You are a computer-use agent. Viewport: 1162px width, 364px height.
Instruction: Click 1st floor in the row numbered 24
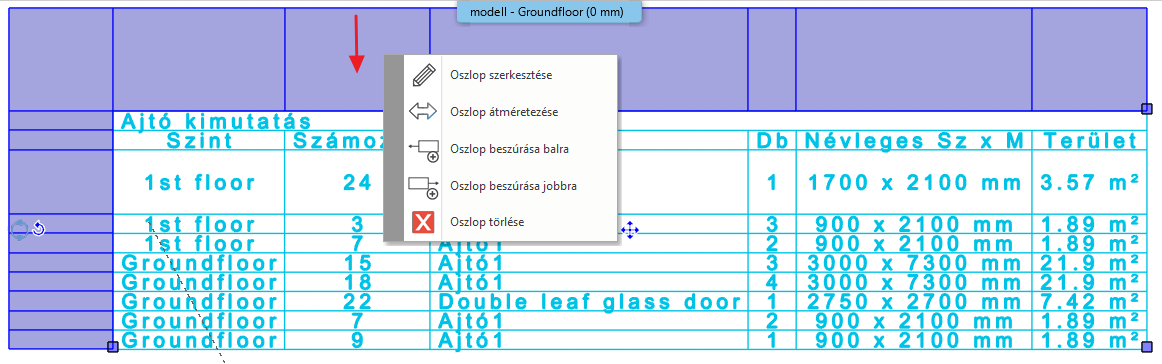click(199, 182)
